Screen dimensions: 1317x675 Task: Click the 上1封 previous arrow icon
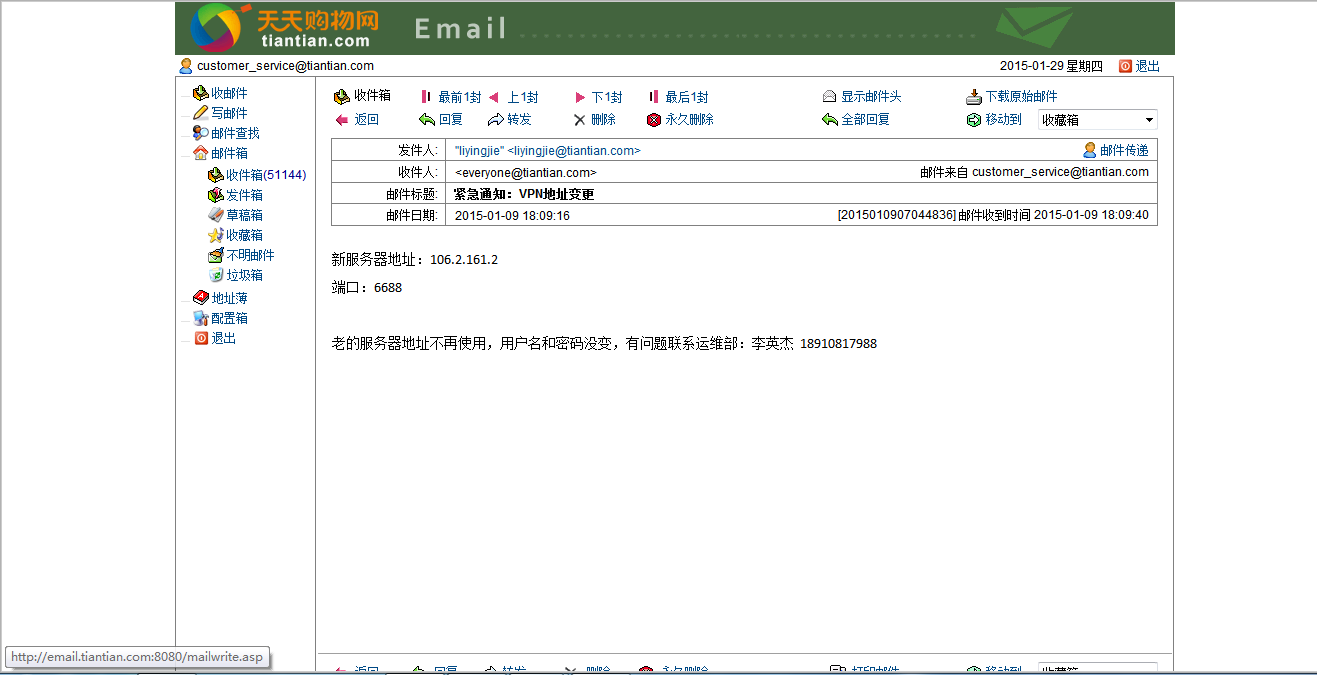pos(493,98)
